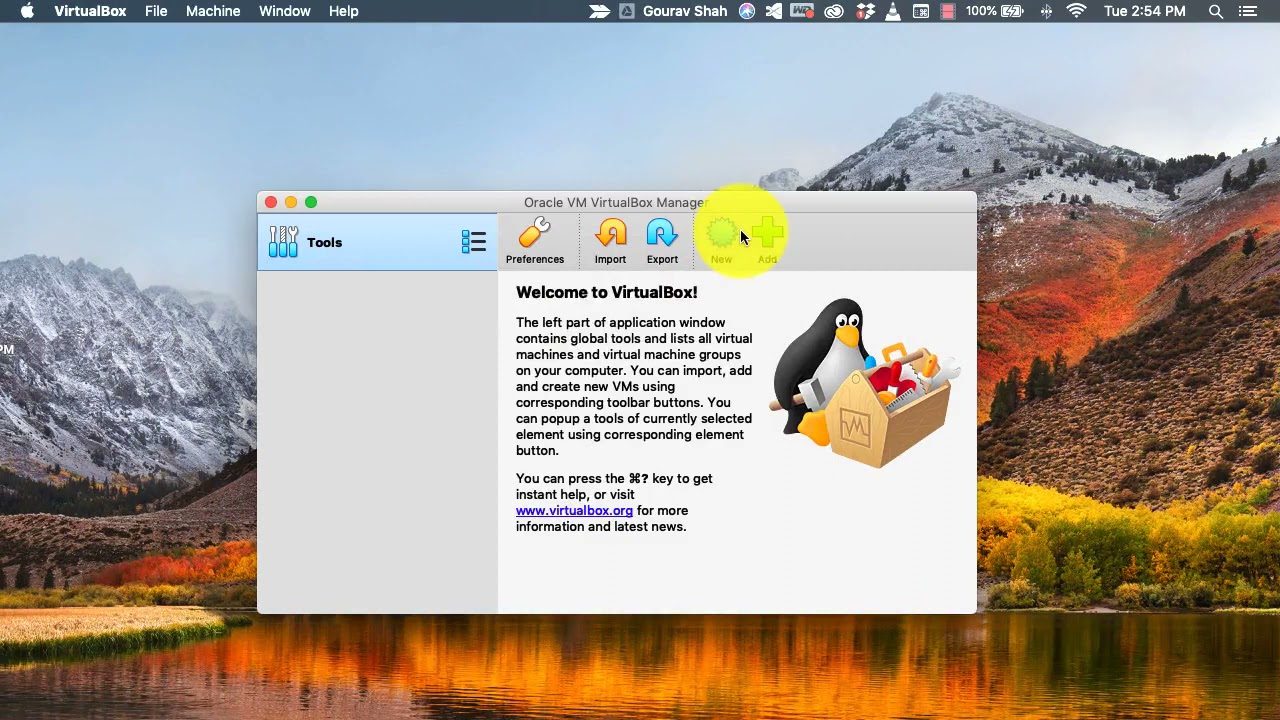Click the WD drive menu bar icon

click(x=802, y=11)
